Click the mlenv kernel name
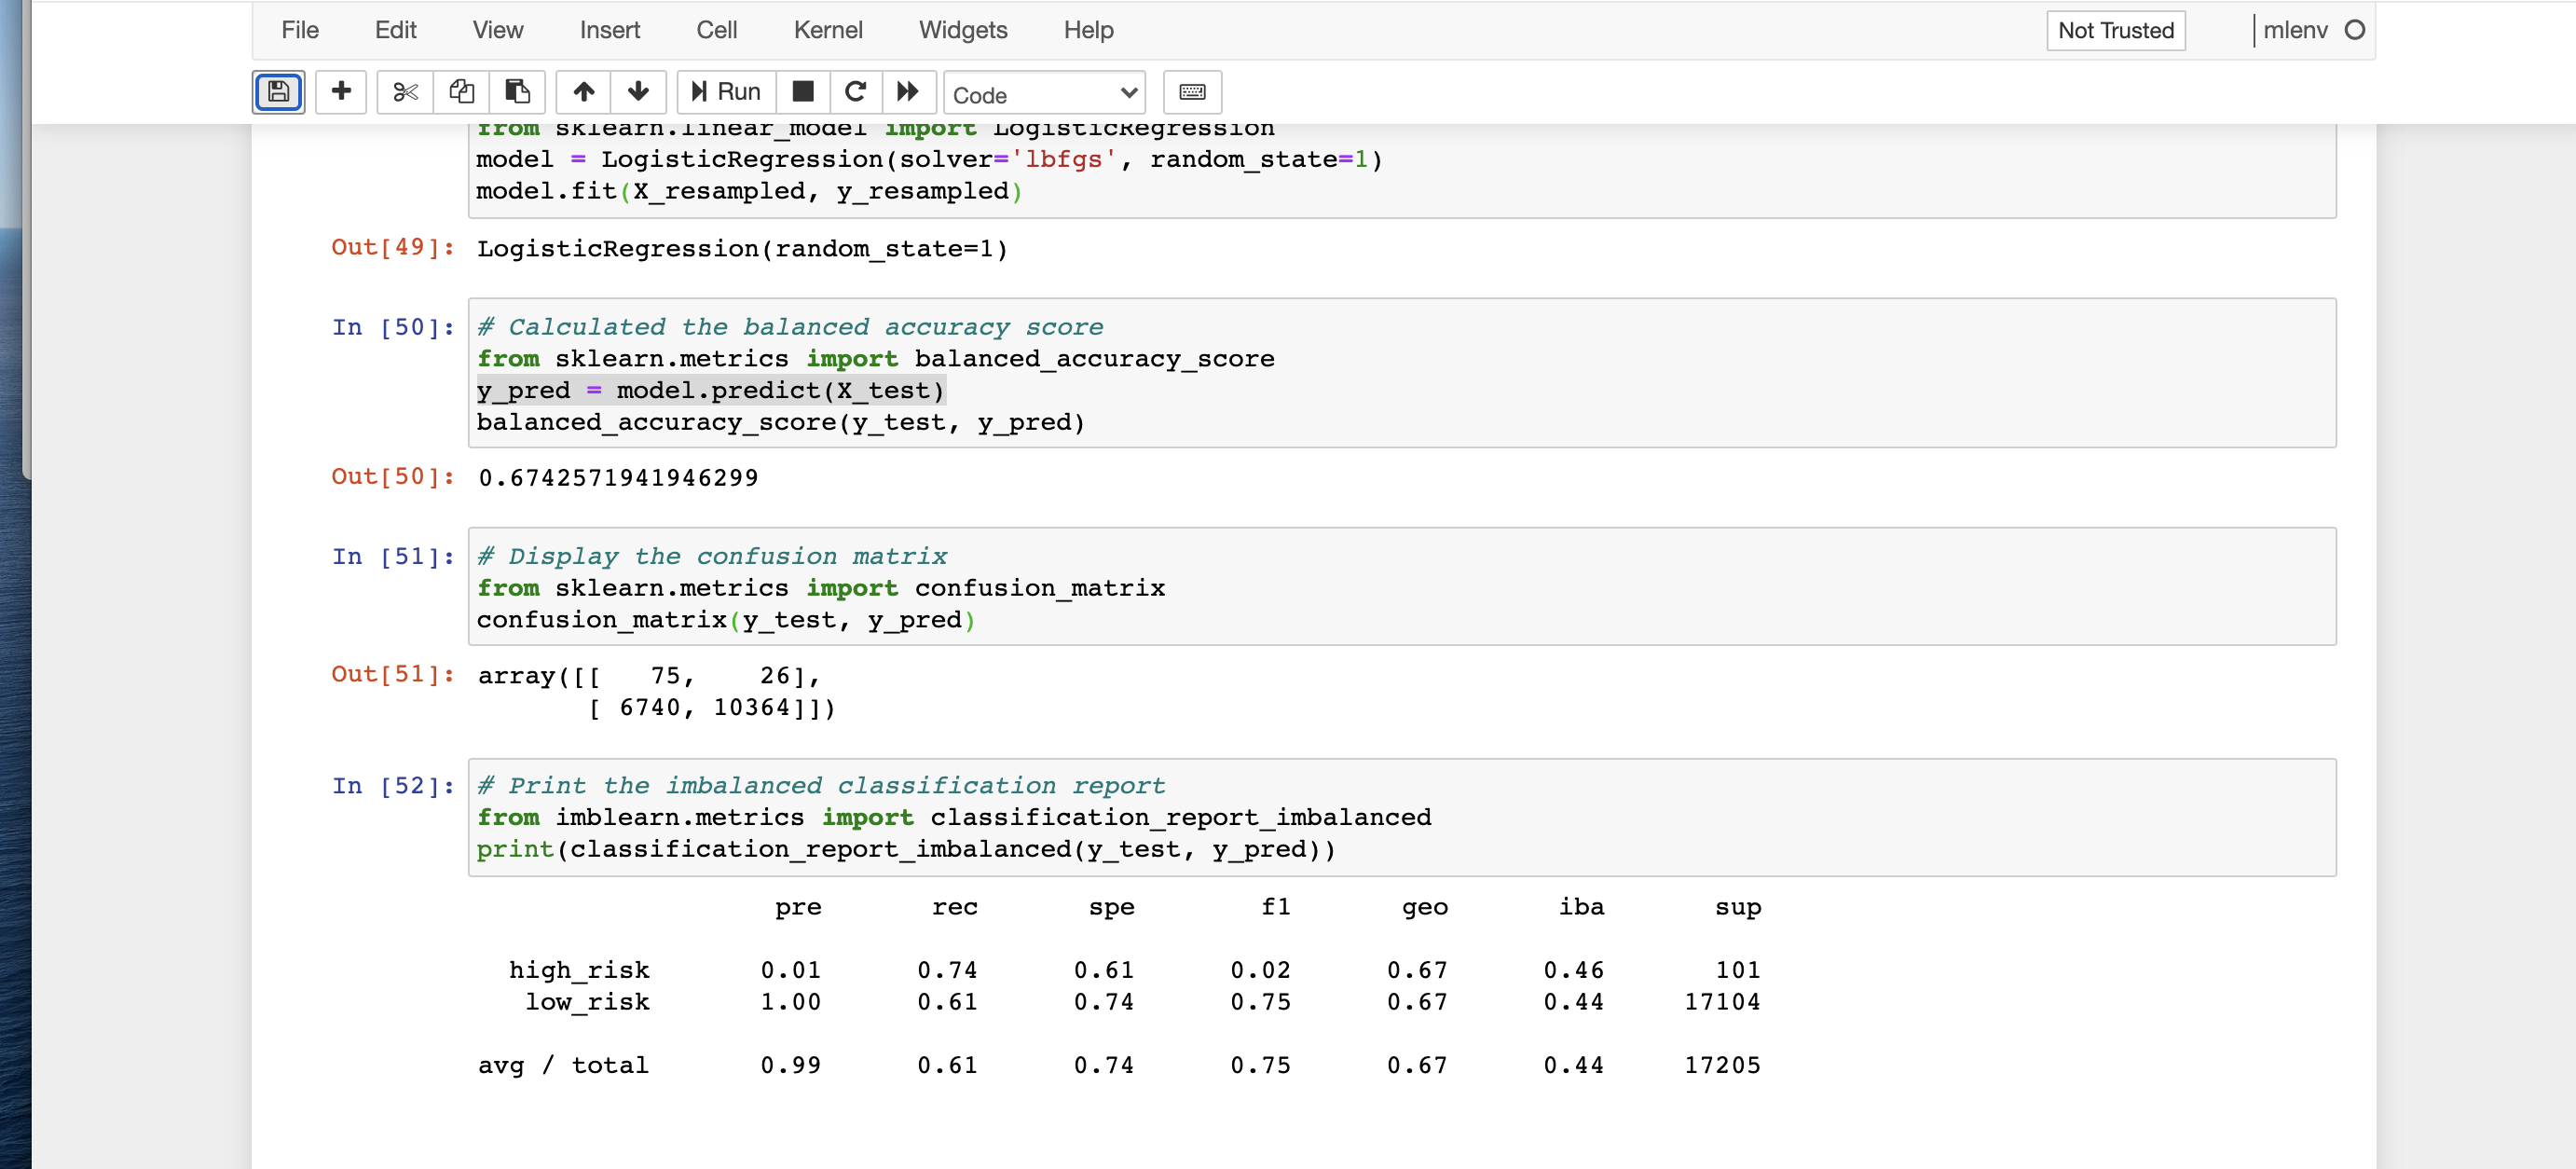This screenshot has width=2576, height=1169. (2295, 30)
